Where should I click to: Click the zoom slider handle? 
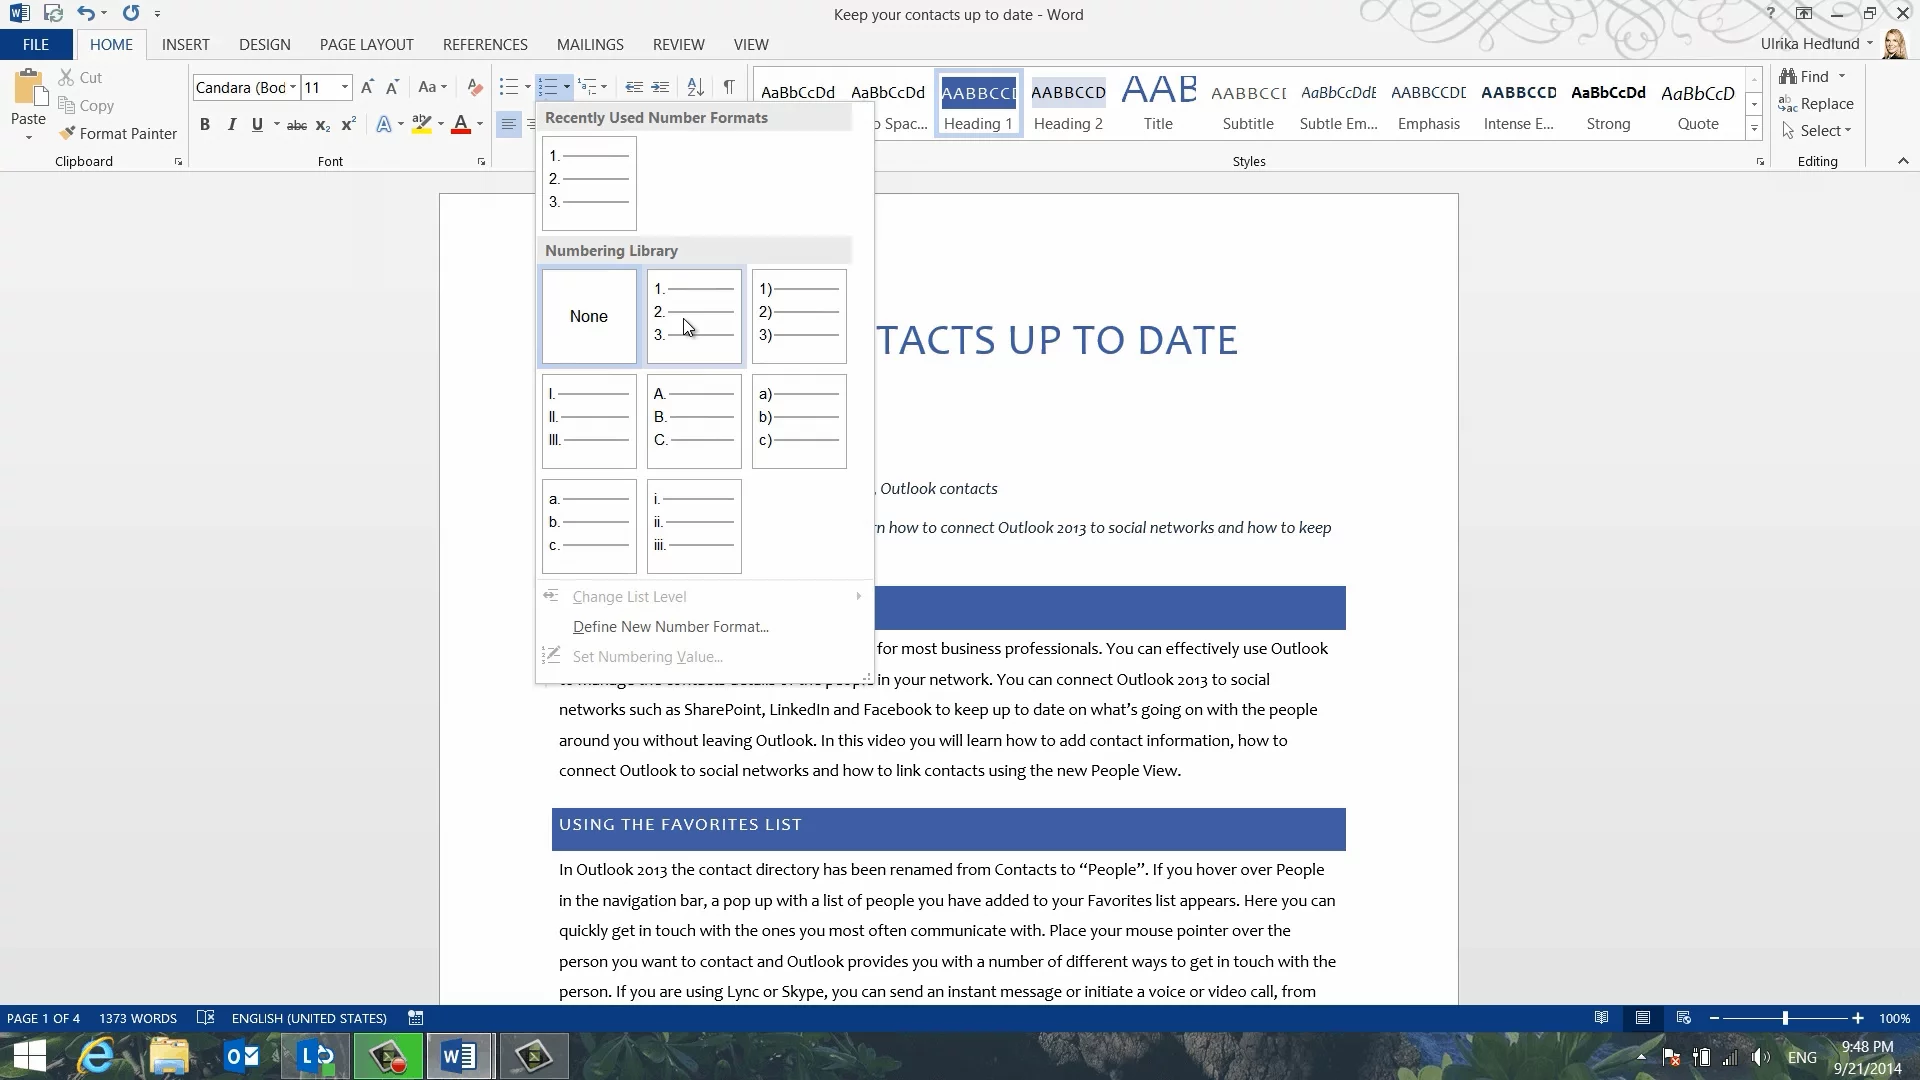[1785, 1018]
